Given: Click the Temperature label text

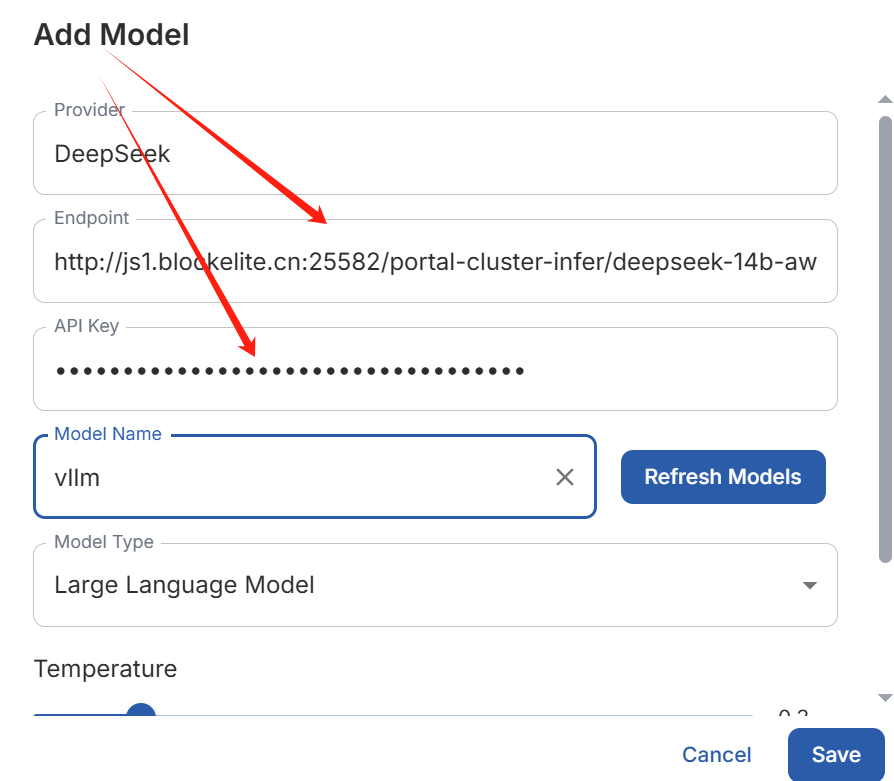Looking at the screenshot, I should click(105, 669).
